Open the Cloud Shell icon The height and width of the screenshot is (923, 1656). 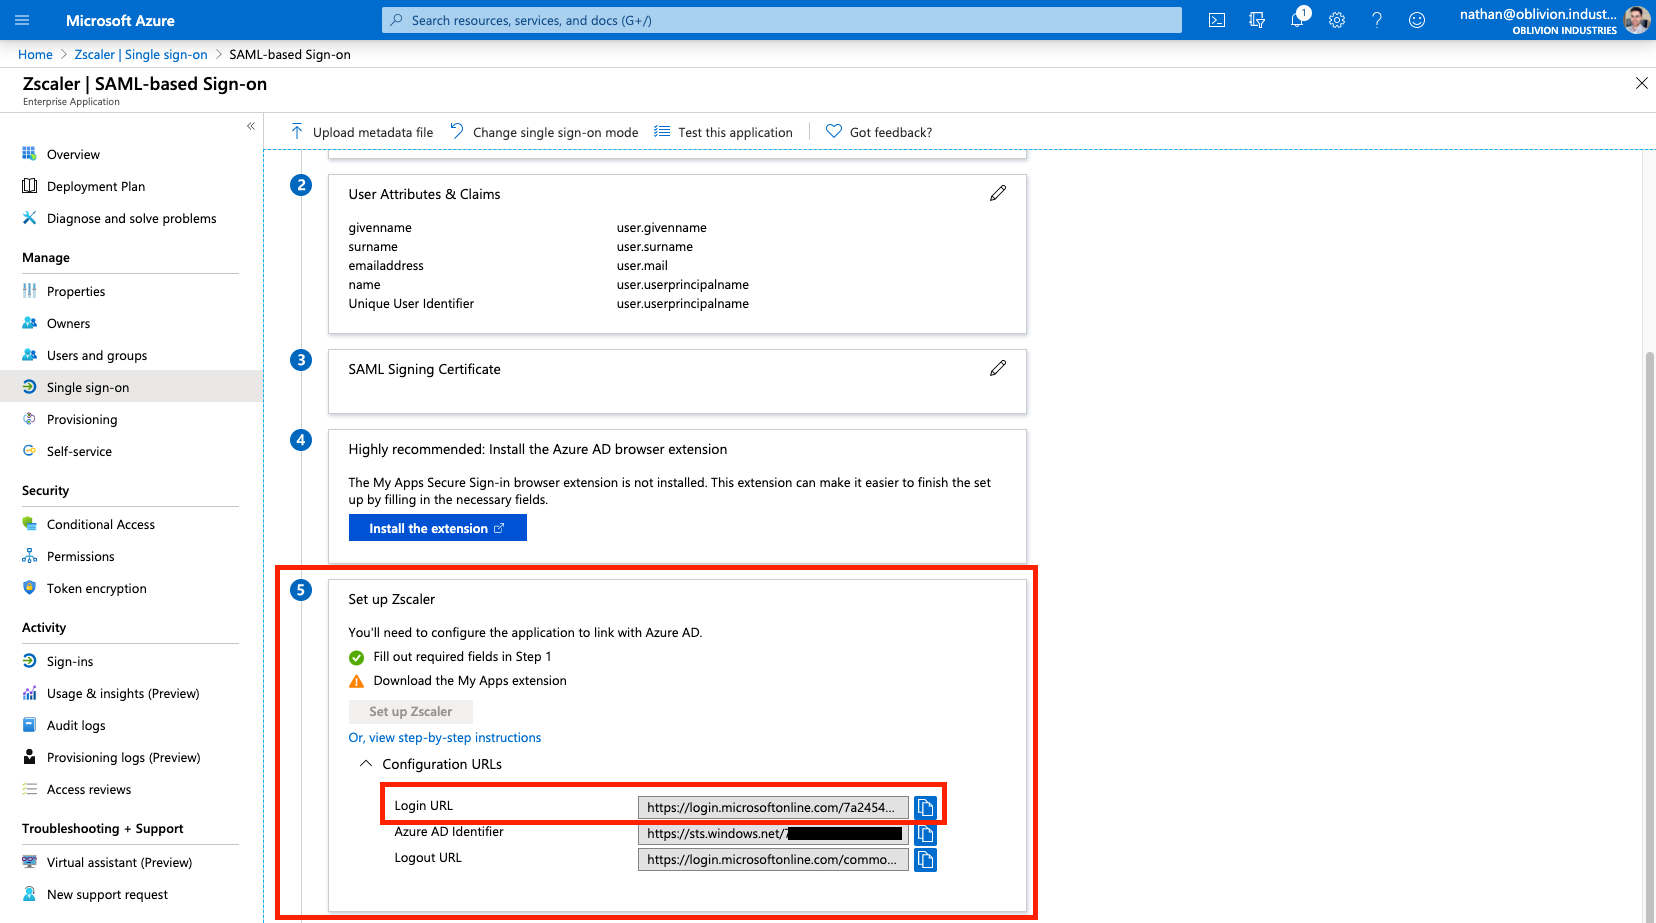[x=1217, y=20]
